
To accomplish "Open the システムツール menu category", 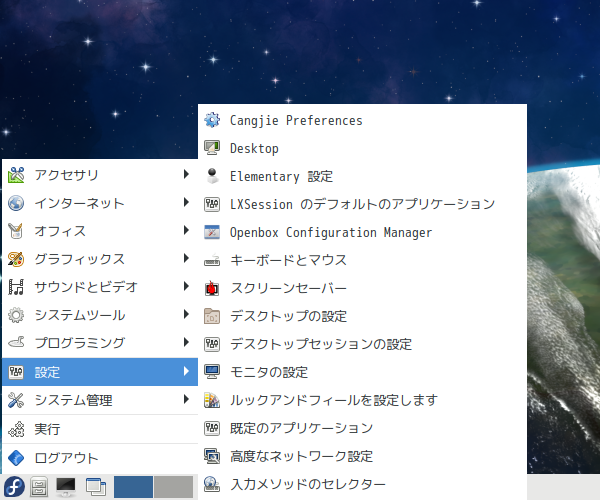I will point(100,315).
